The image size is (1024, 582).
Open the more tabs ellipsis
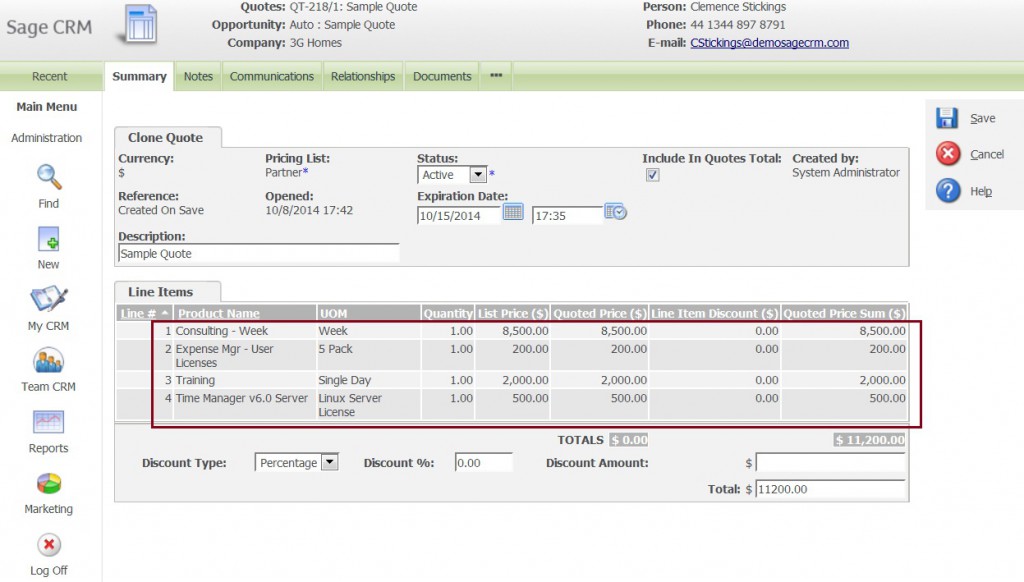(496, 76)
